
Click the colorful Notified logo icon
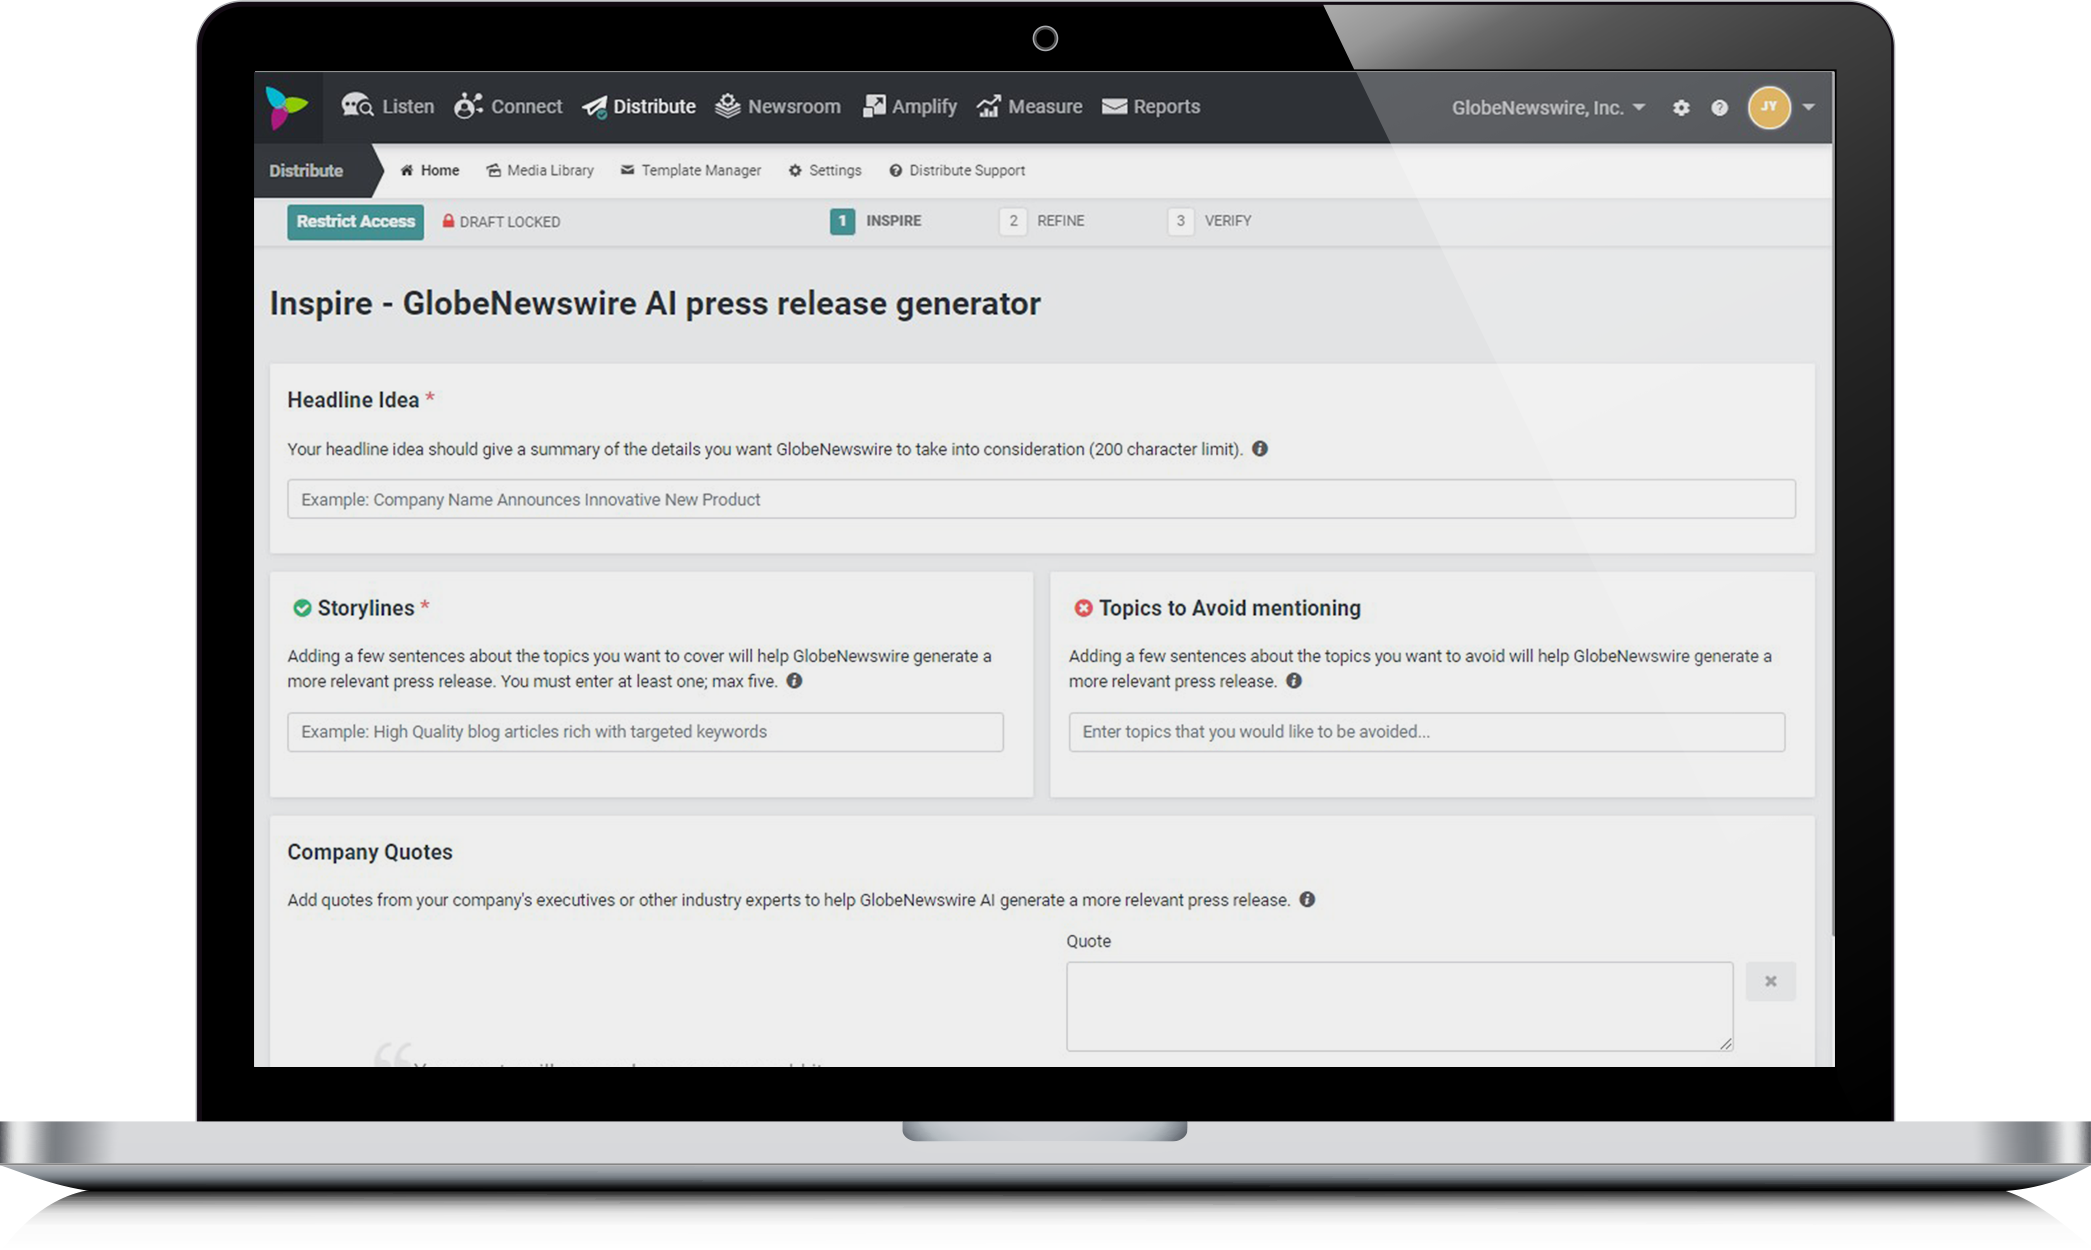coord(286,107)
